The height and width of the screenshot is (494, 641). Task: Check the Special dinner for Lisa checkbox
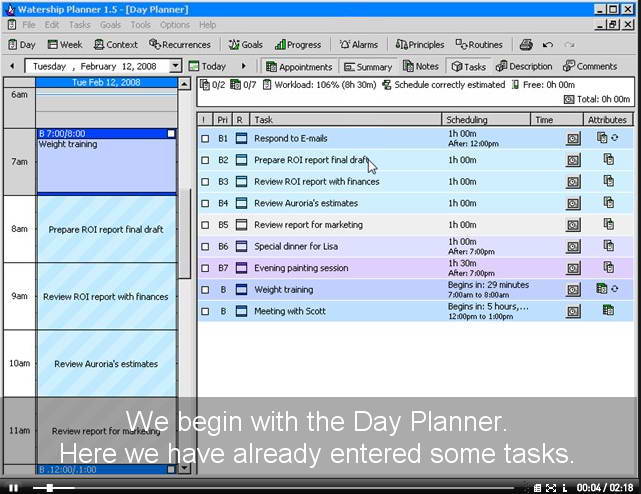[x=205, y=247]
